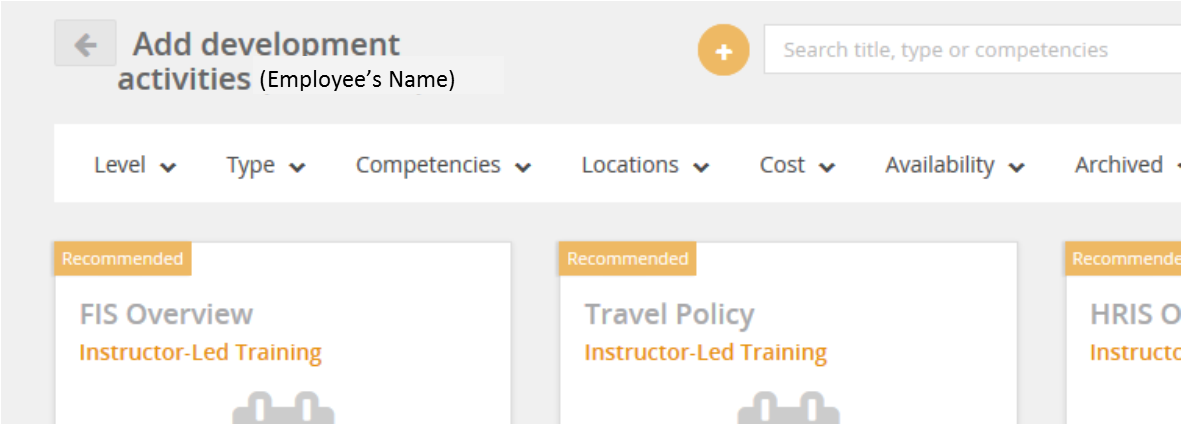Click the Level dropdown chevron icon
Image resolution: width=1182 pixels, height=425 pixels.
pyautogui.click(x=168, y=167)
